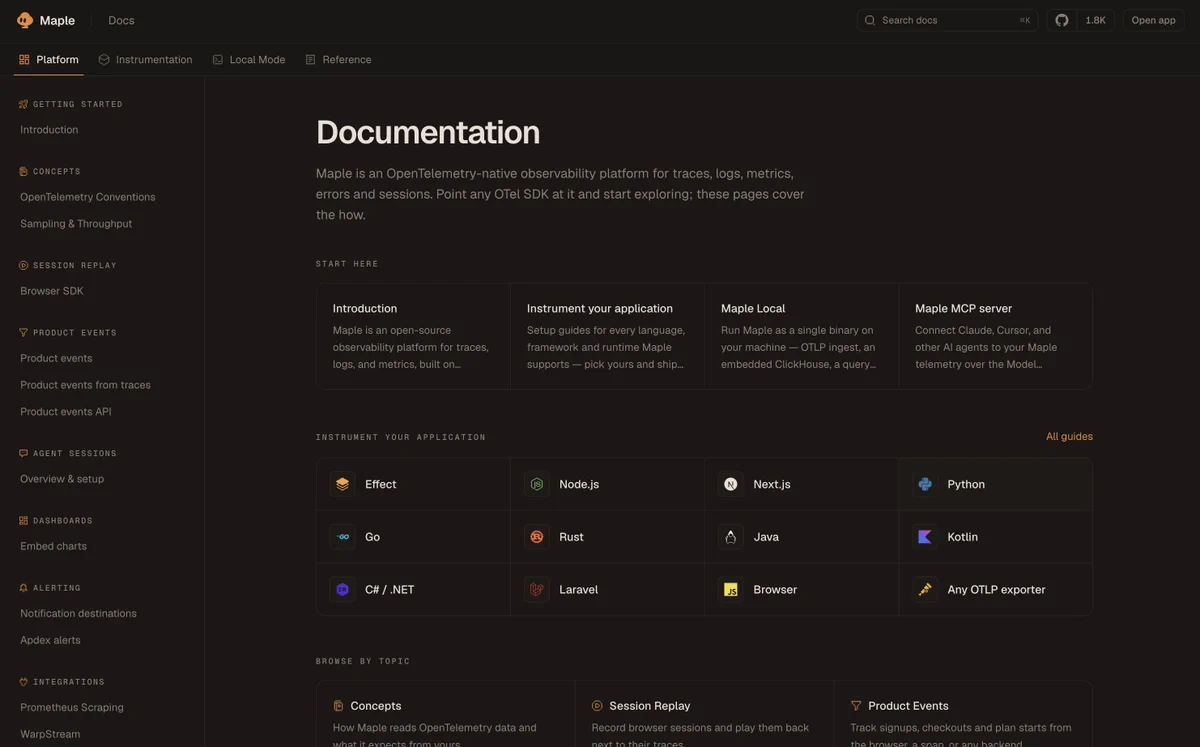The image size is (1200, 747).
Task: Open the Introduction sidebar page
Action: pyautogui.click(x=49, y=130)
